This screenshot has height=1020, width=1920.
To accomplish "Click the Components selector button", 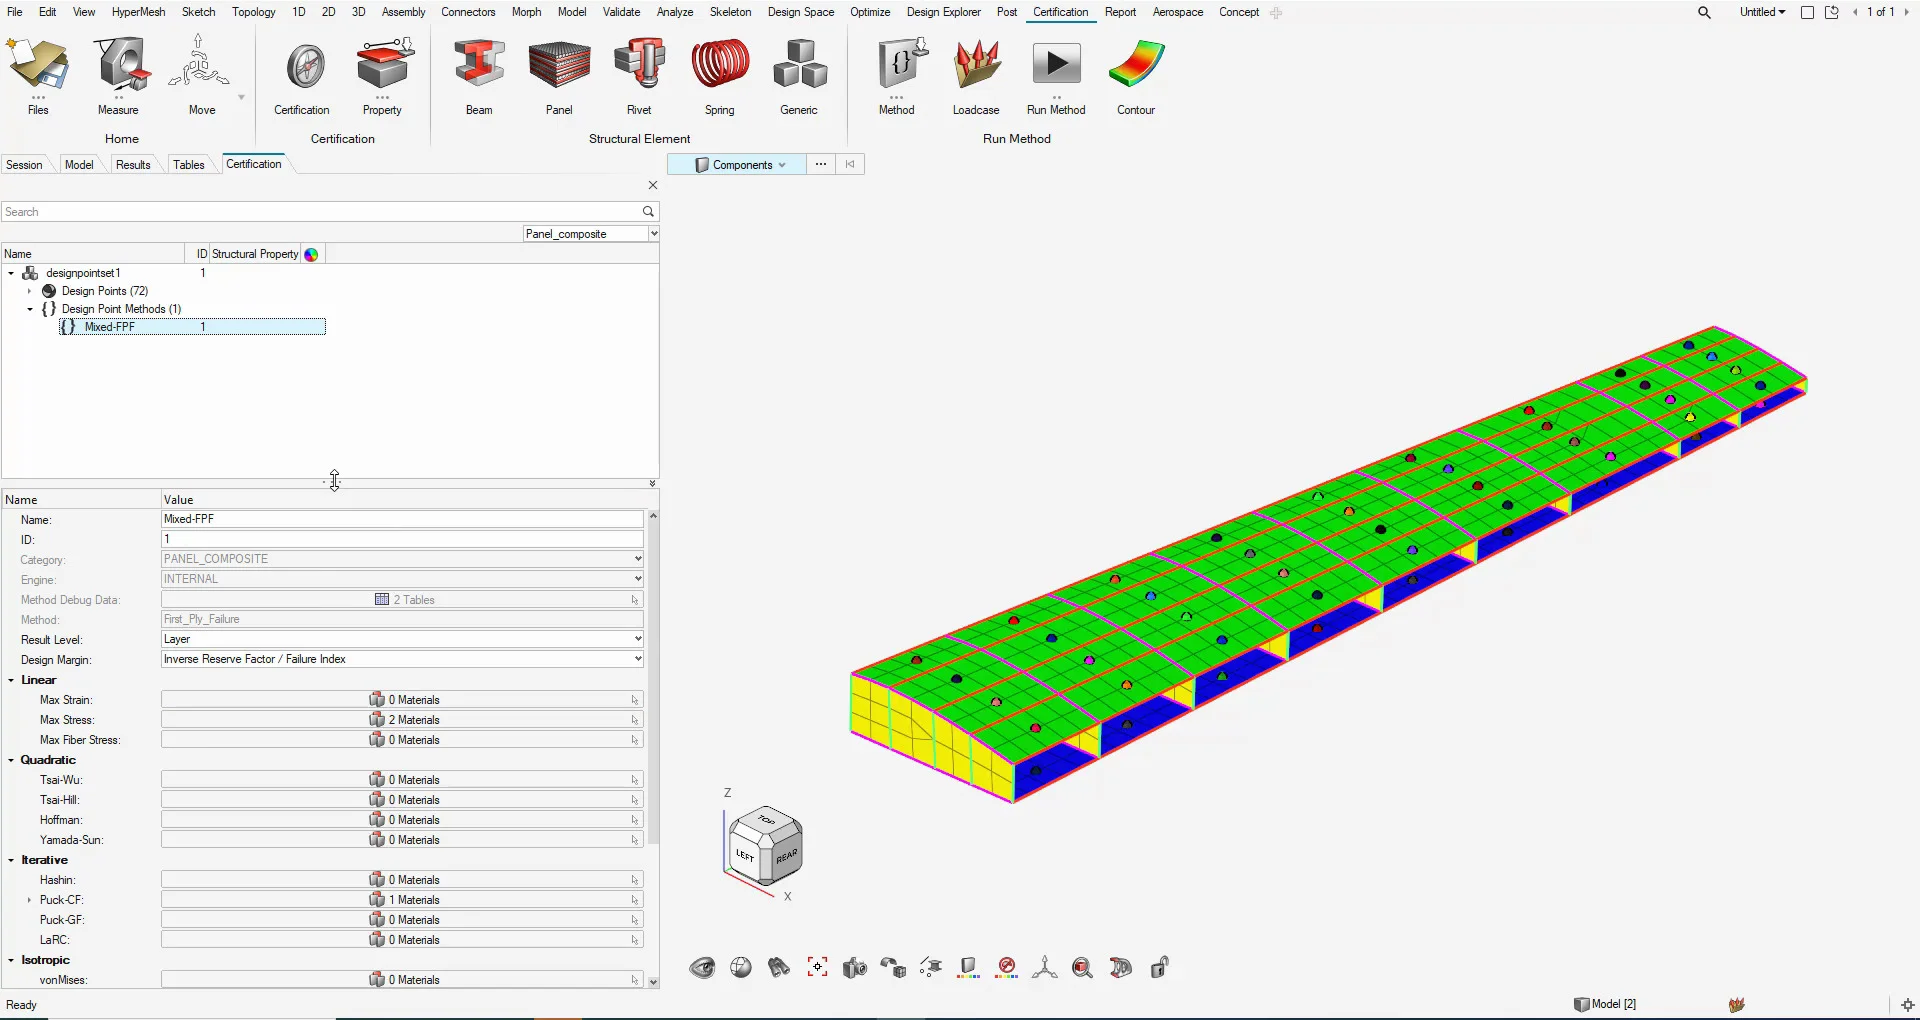I will click(741, 165).
